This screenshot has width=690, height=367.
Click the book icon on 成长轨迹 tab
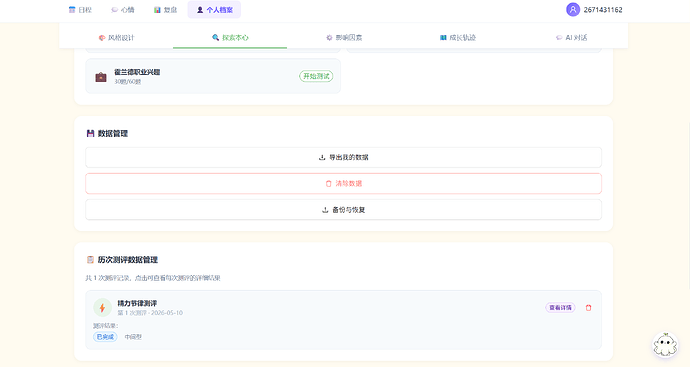[443, 37]
